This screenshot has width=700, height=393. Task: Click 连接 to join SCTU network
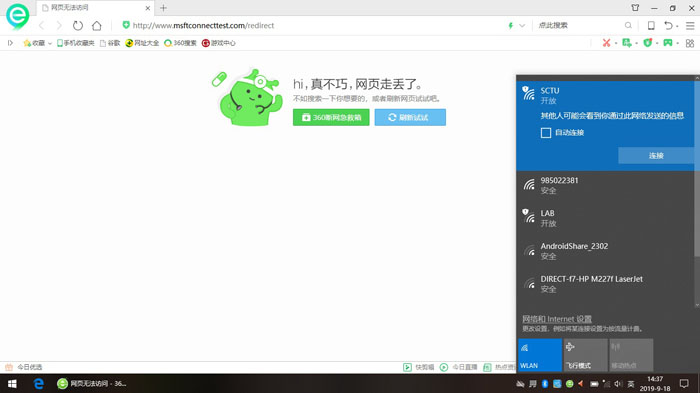(656, 155)
